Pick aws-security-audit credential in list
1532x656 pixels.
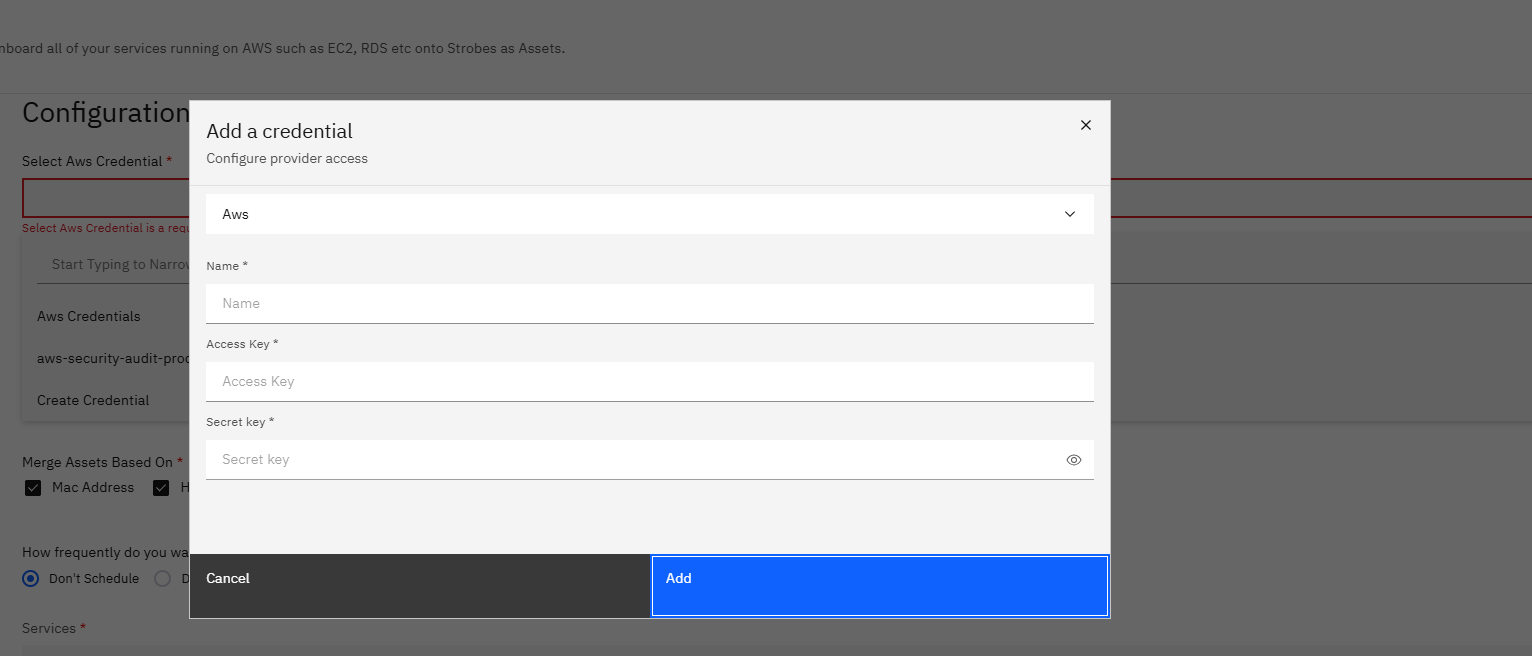click(113, 358)
